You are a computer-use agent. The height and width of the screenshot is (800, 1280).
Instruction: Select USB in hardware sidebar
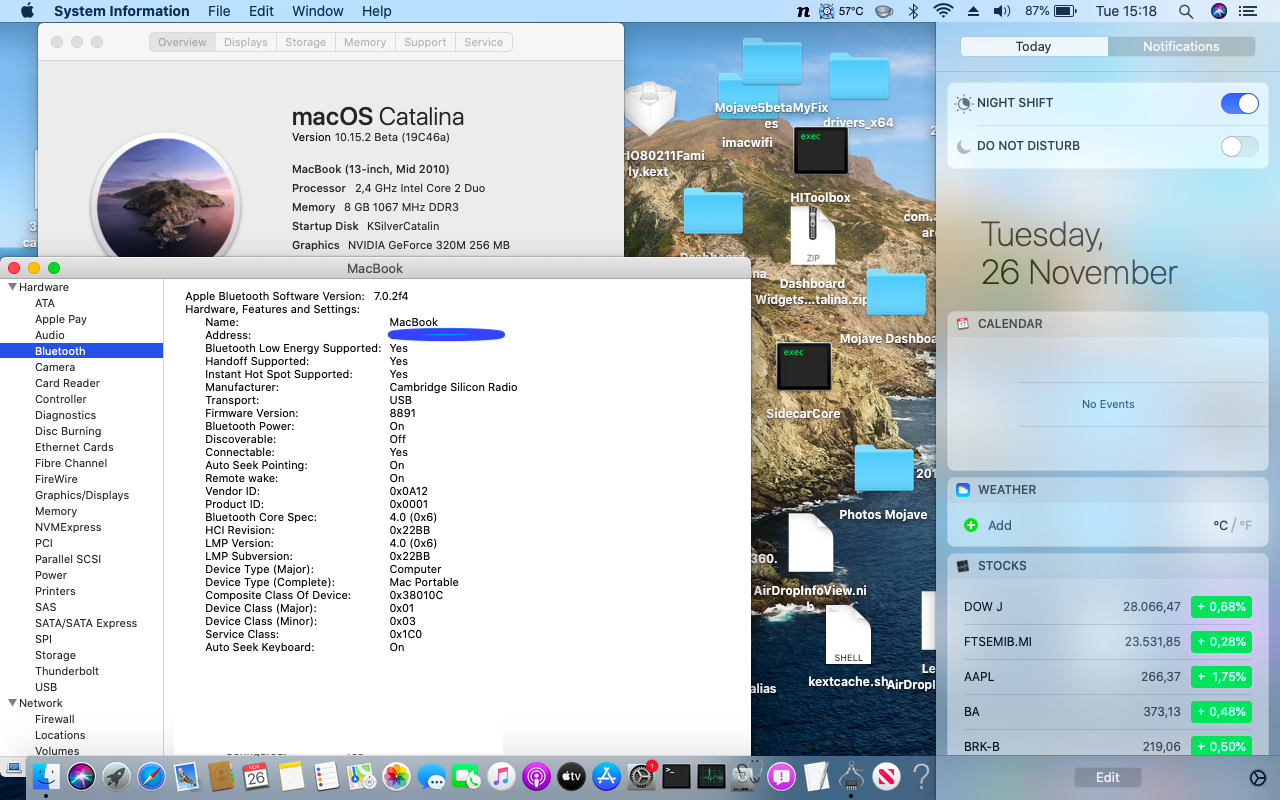pyautogui.click(x=46, y=687)
